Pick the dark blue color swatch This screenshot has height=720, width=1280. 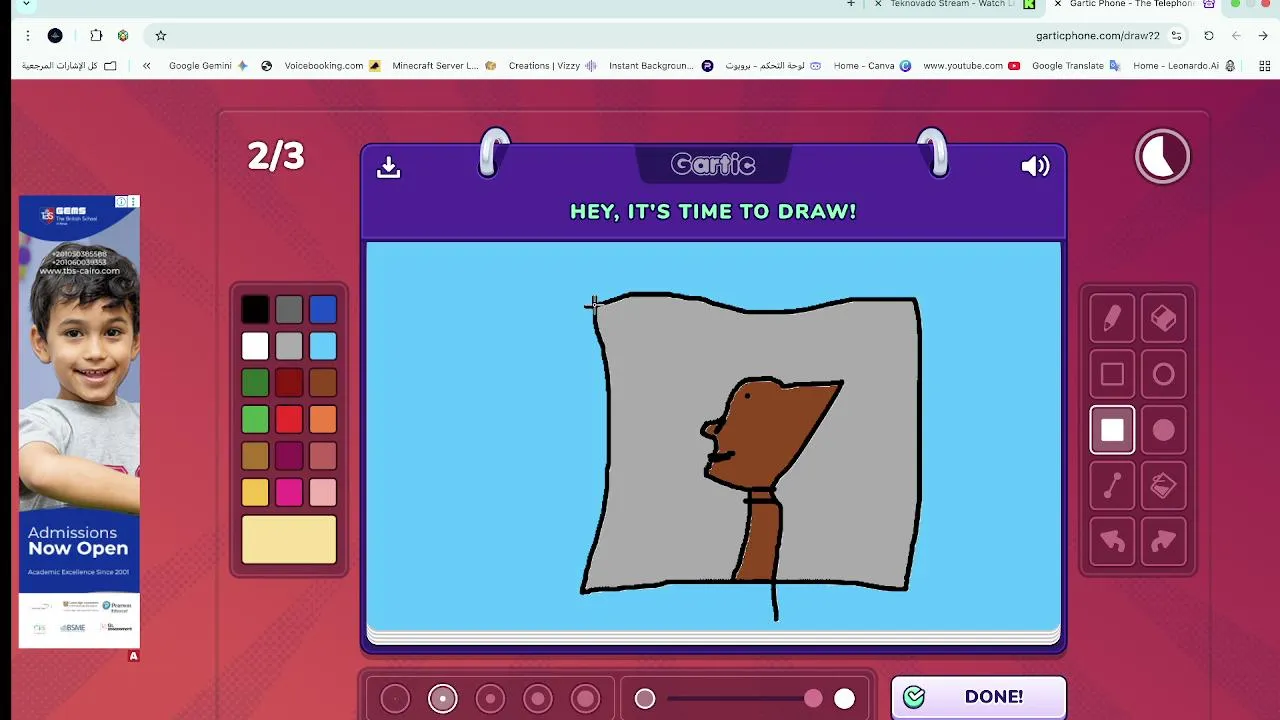tap(323, 309)
